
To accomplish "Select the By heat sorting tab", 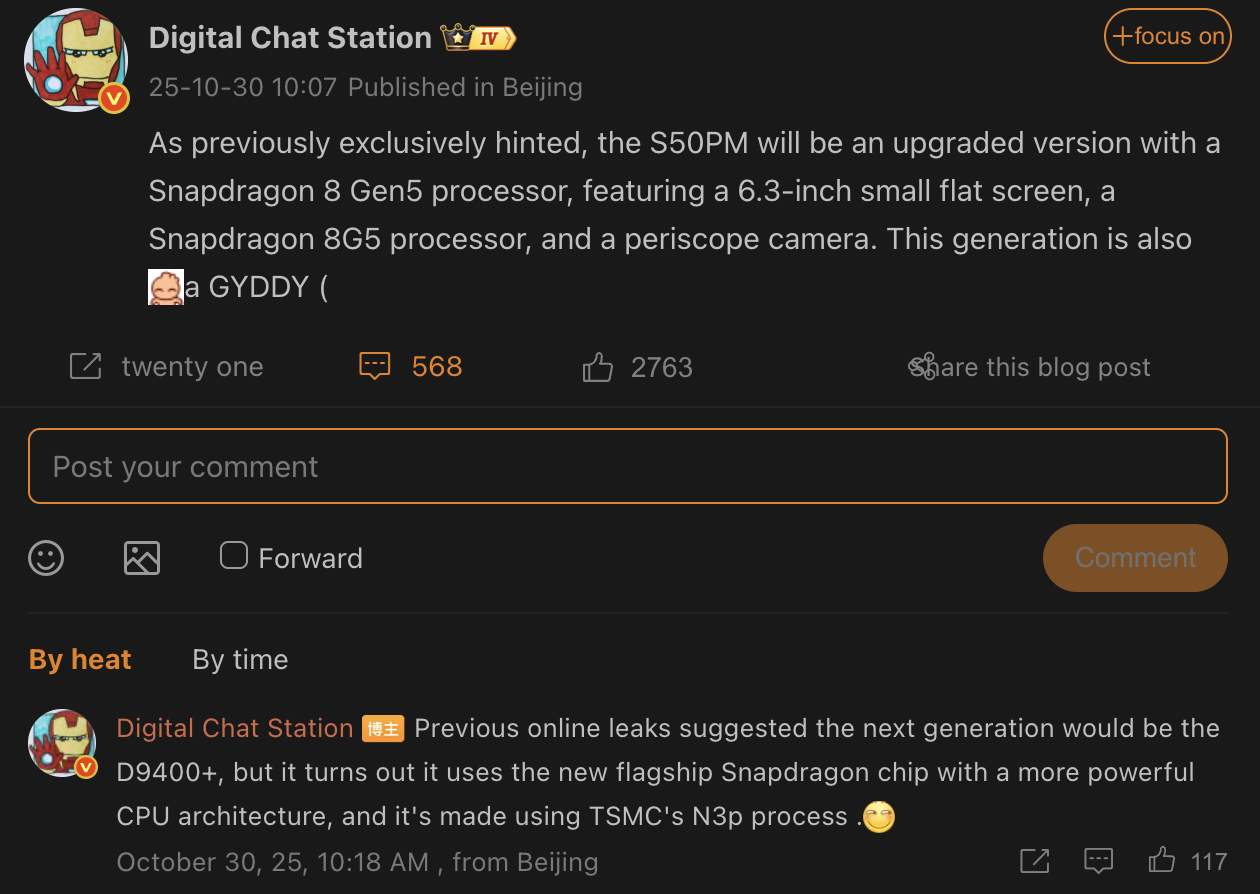I will pos(80,660).
